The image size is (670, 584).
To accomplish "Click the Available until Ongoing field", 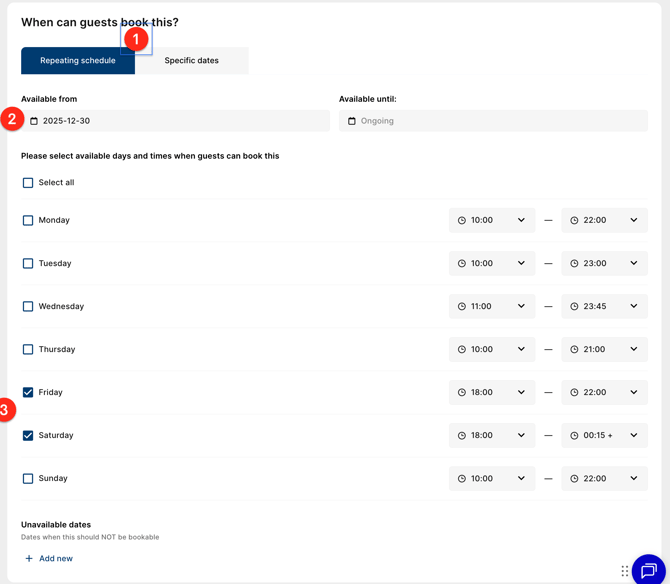I will point(492,121).
